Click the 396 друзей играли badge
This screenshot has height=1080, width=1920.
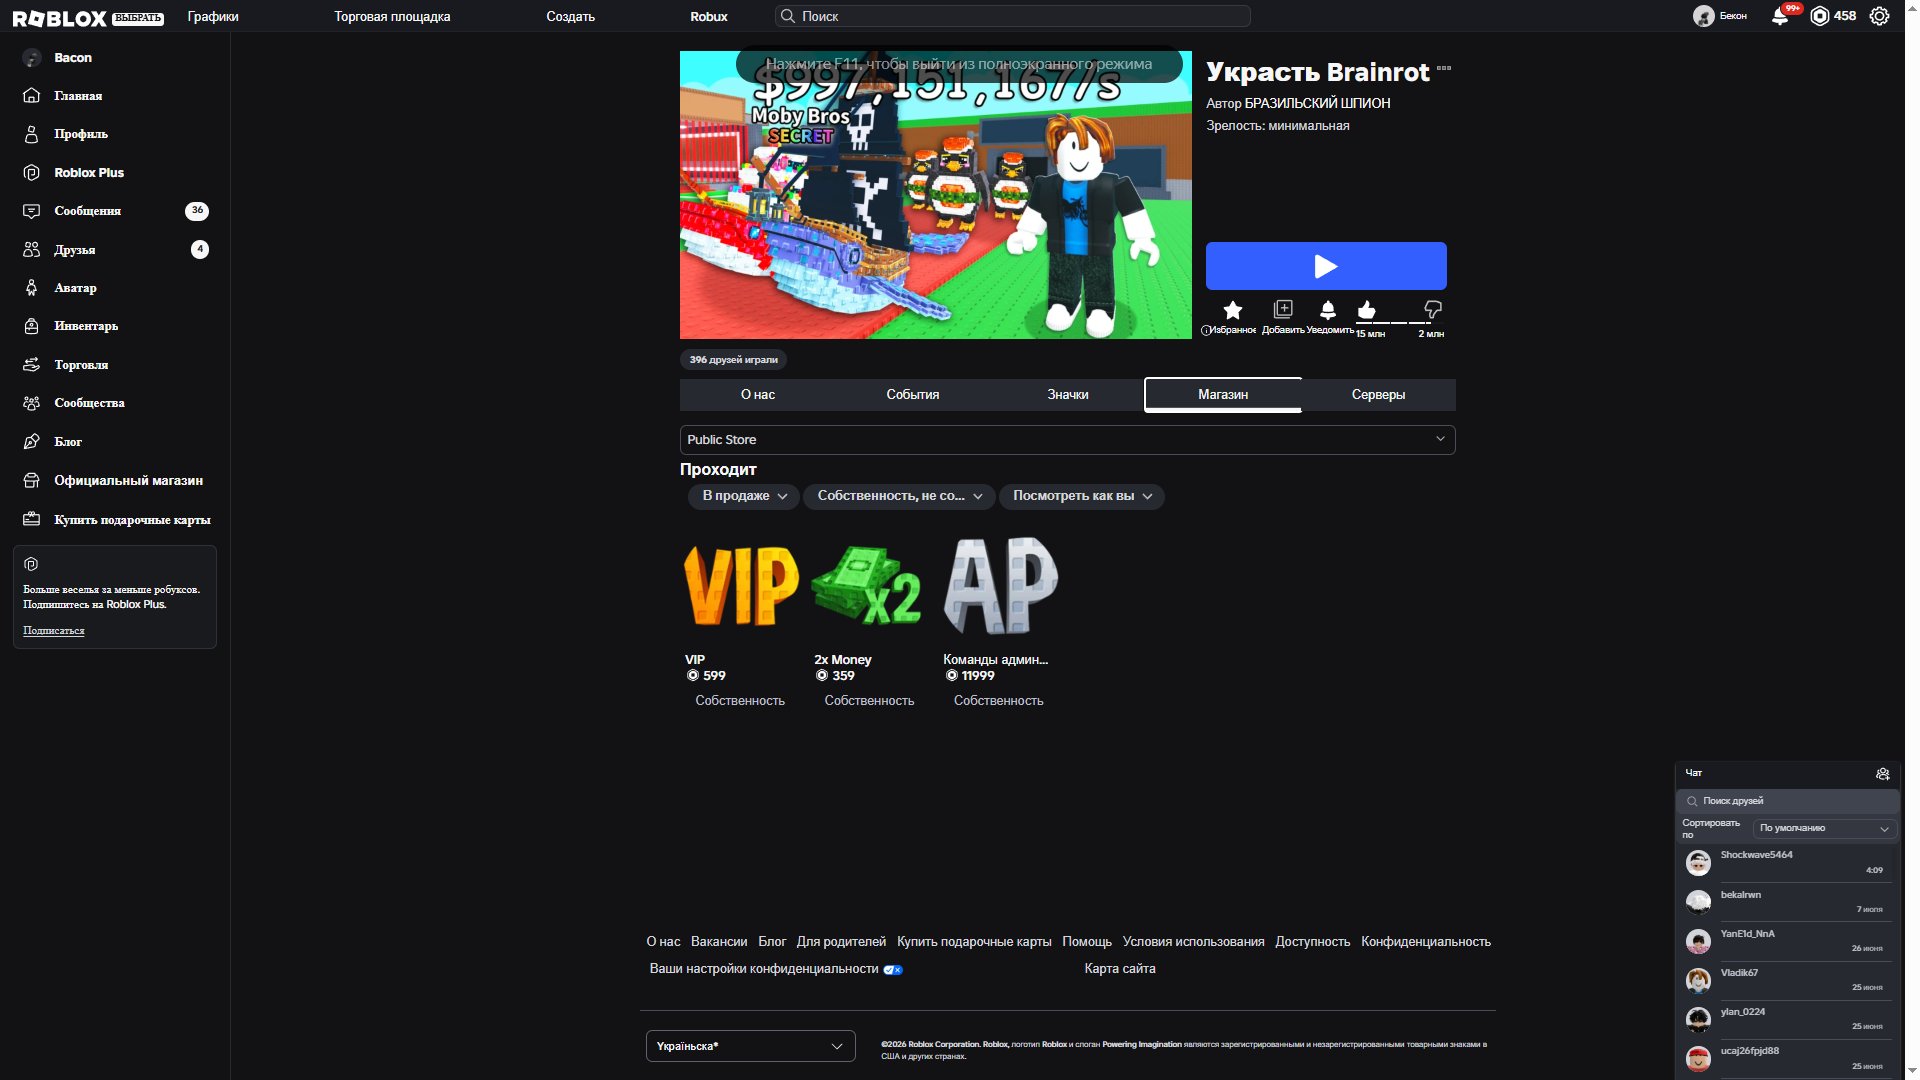click(733, 360)
